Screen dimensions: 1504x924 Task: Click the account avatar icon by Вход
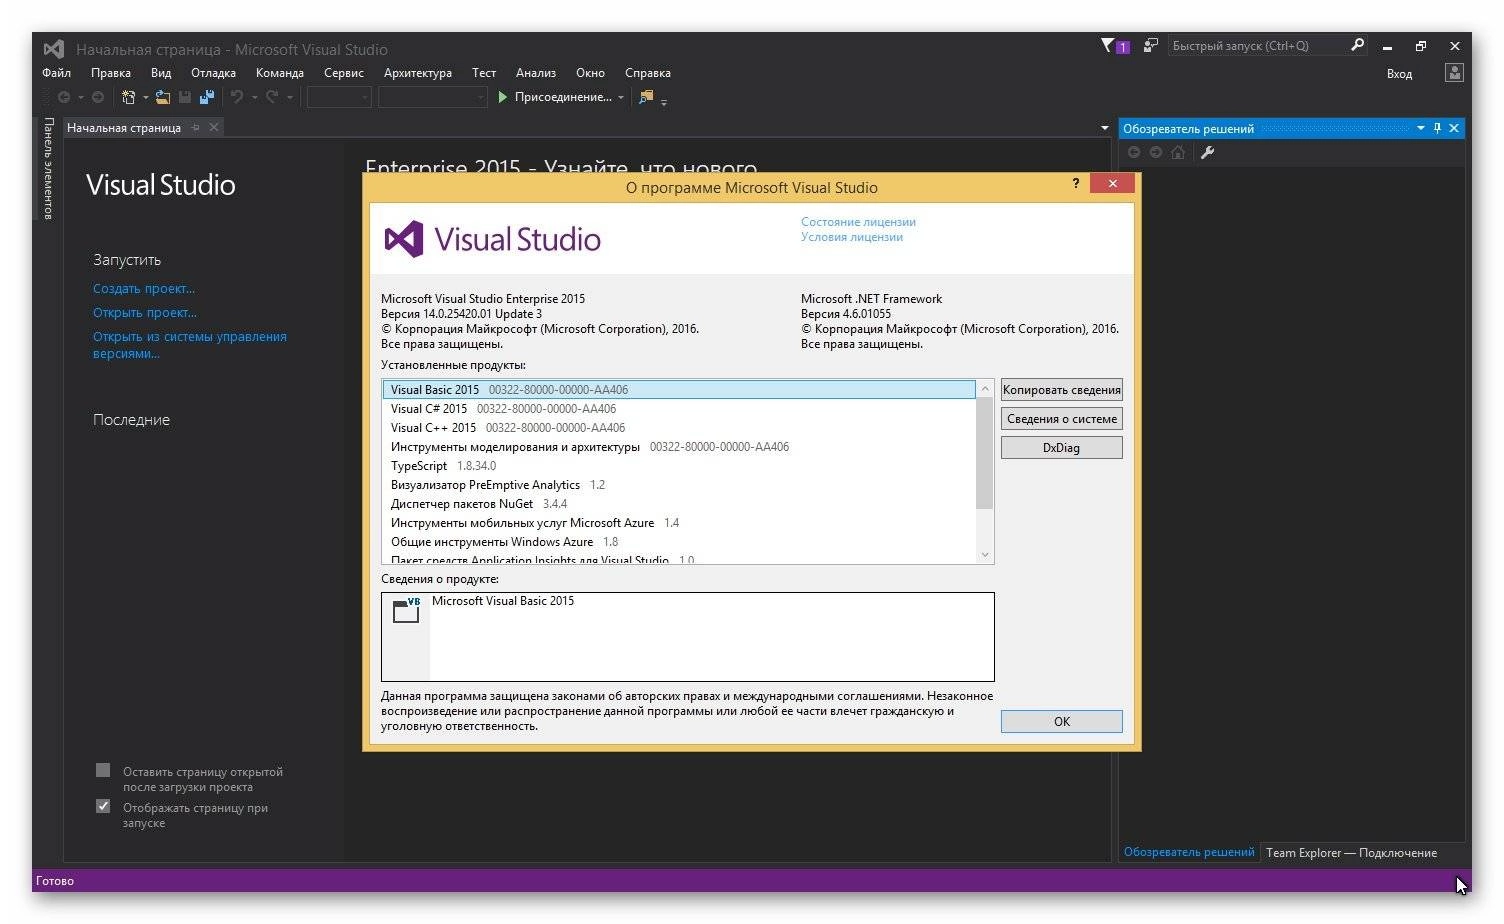coord(1454,73)
